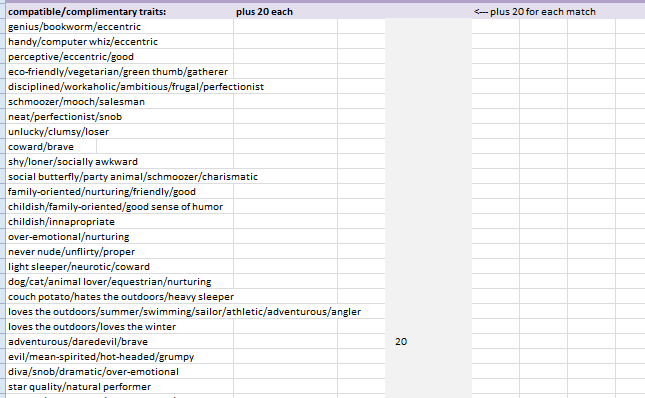Viewport: 645px width, 398px height.
Task: Click 'diva/snob/dramatic/over-emotional' cell
Action: [x=93, y=372]
